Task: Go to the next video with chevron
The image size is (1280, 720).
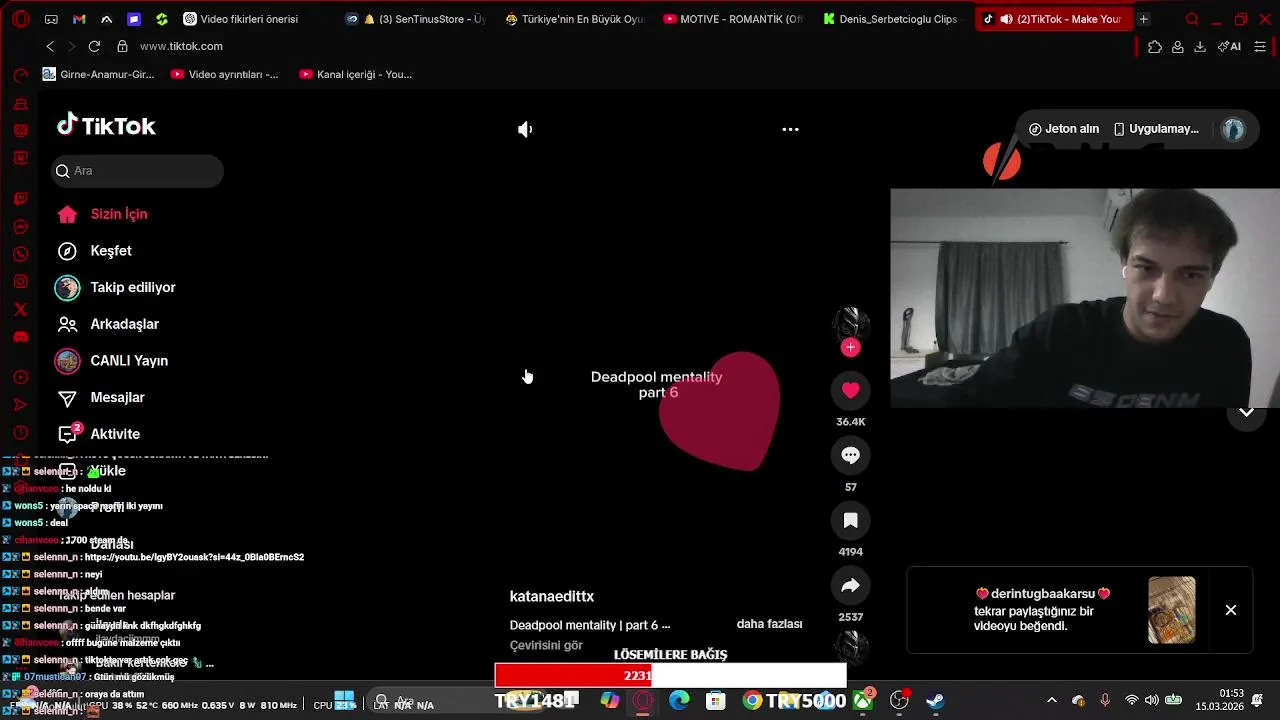Action: 1246,412
